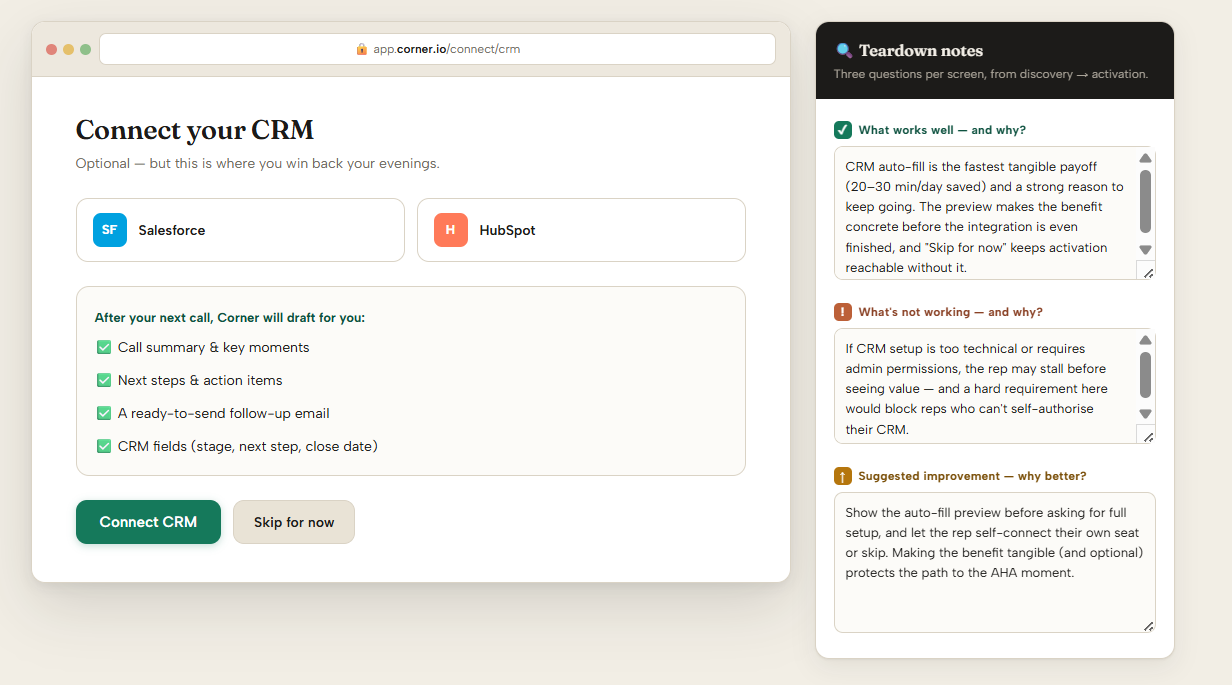1232x685 pixels.
Task: Click the scrollbar thumb in What's not working box
Action: coord(1146,374)
